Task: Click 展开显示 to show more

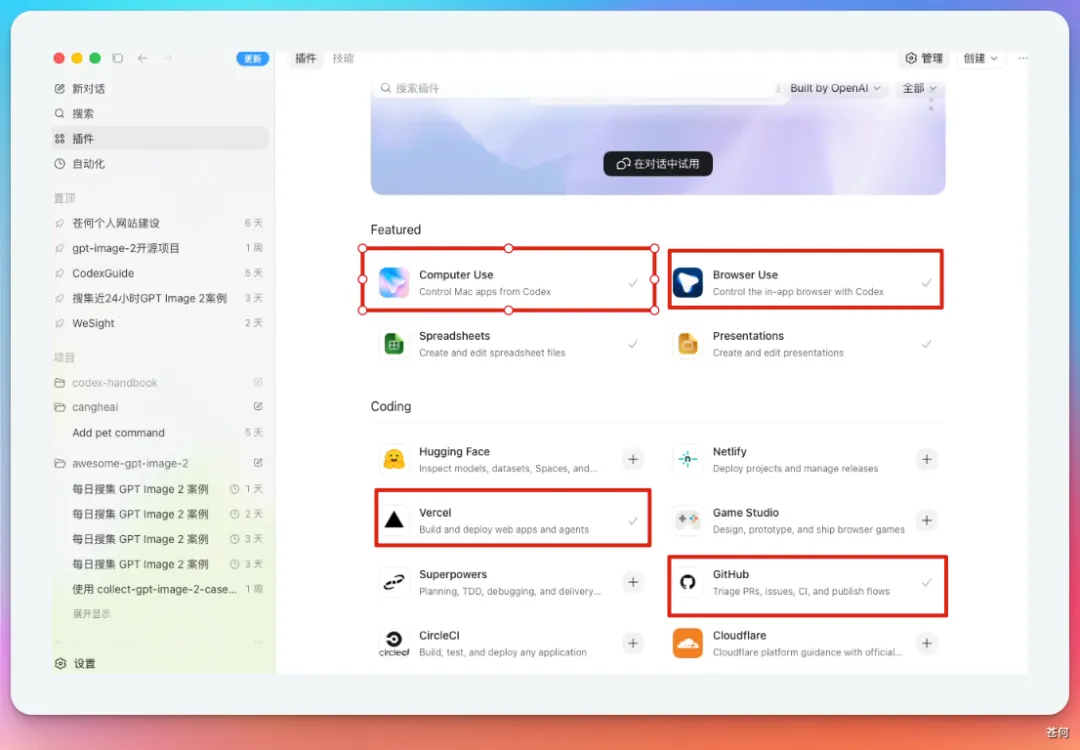Action: click(91, 614)
